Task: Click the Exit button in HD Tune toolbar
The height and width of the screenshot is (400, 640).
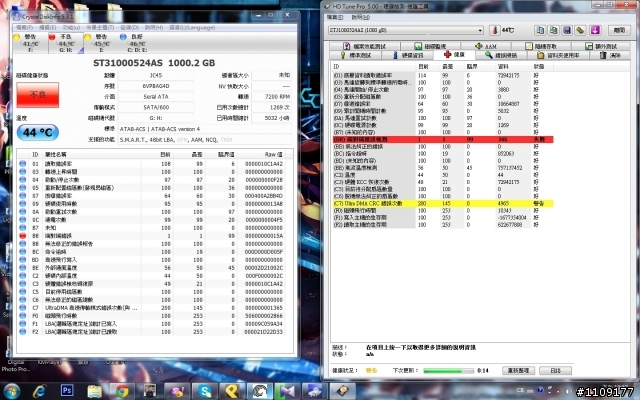Action: coord(619,30)
